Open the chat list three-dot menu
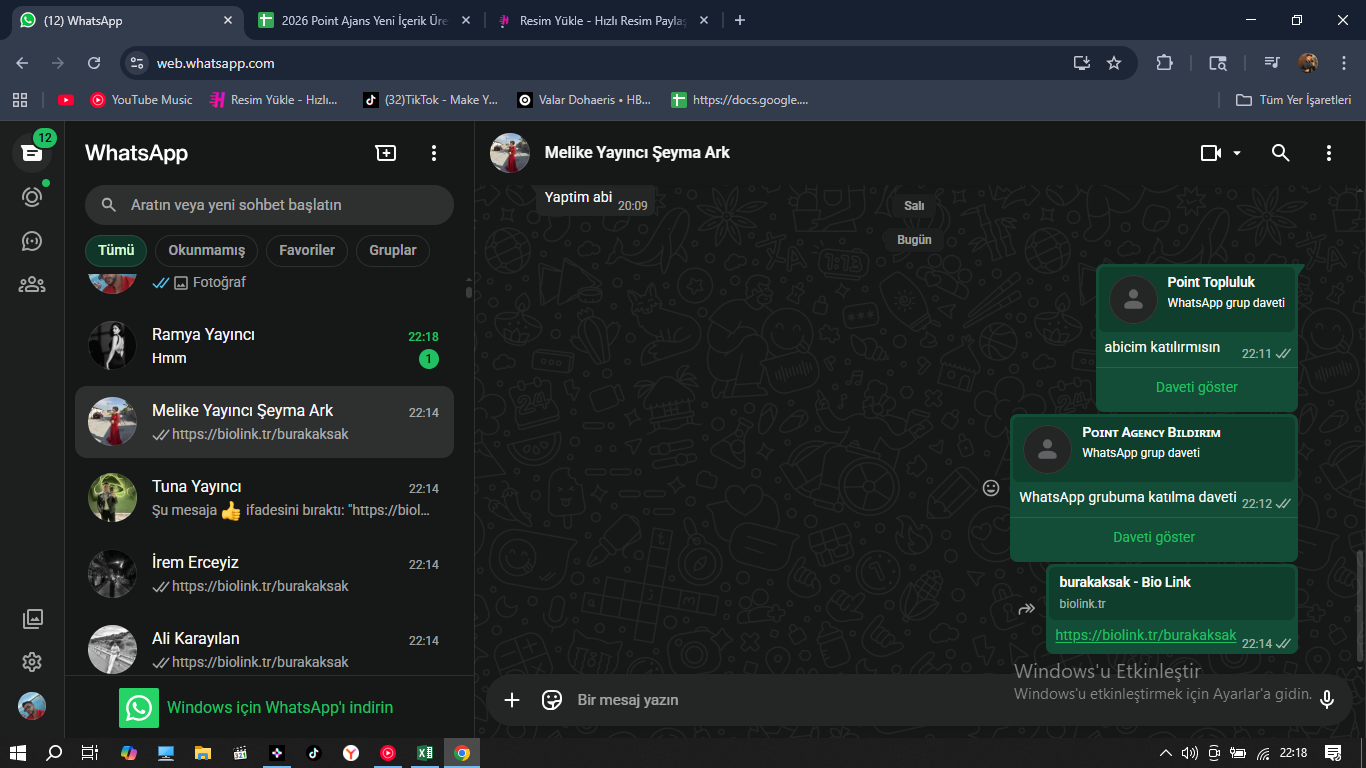The width and height of the screenshot is (1366, 768). 434,153
